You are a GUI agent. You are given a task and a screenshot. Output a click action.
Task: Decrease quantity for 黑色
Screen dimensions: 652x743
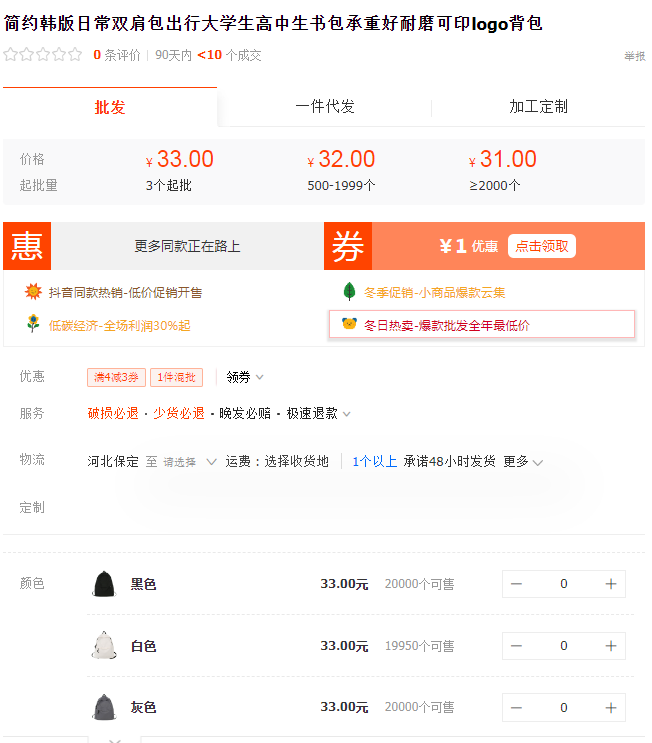[516, 584]
